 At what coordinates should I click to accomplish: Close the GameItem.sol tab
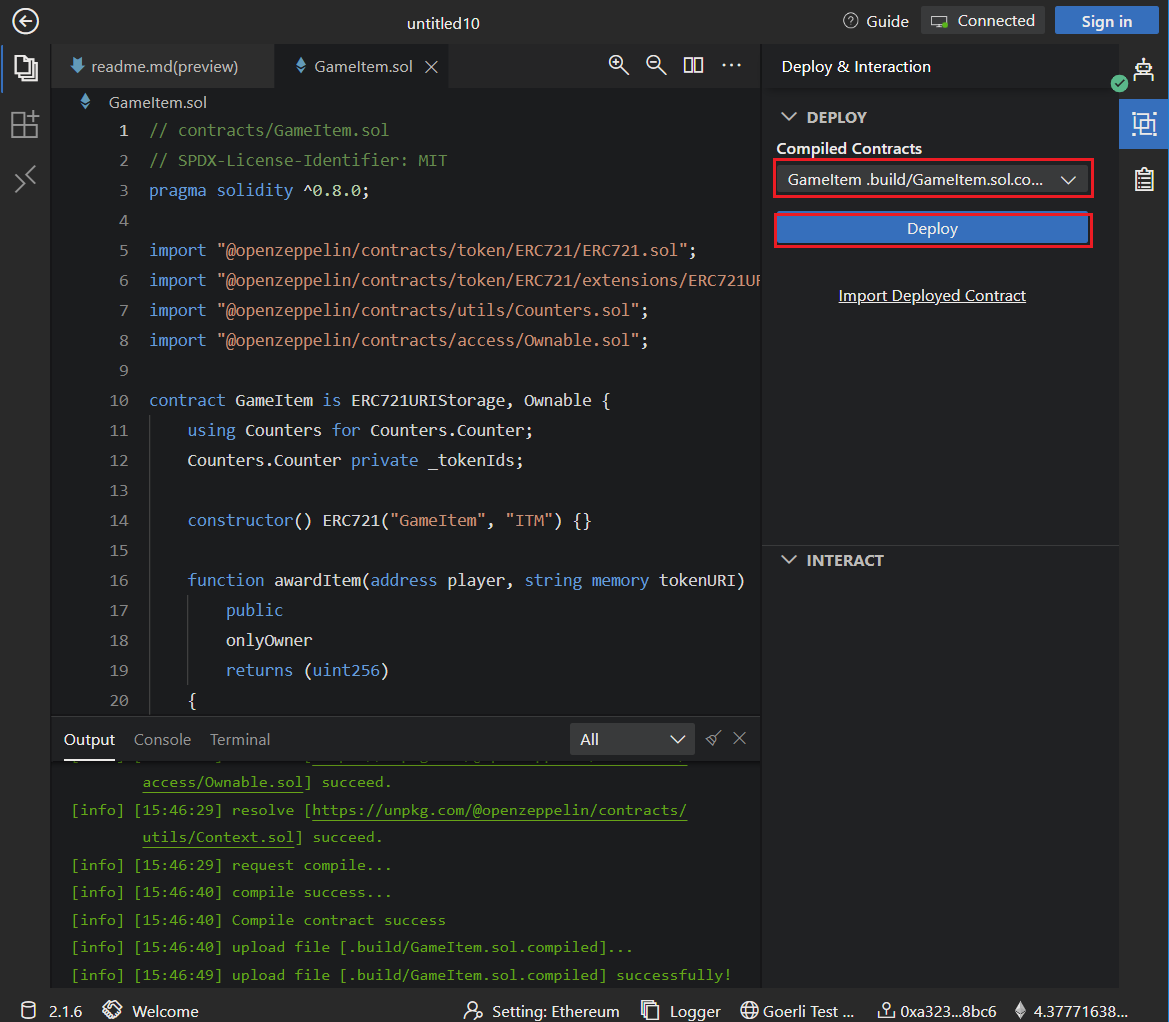point(432,67)
